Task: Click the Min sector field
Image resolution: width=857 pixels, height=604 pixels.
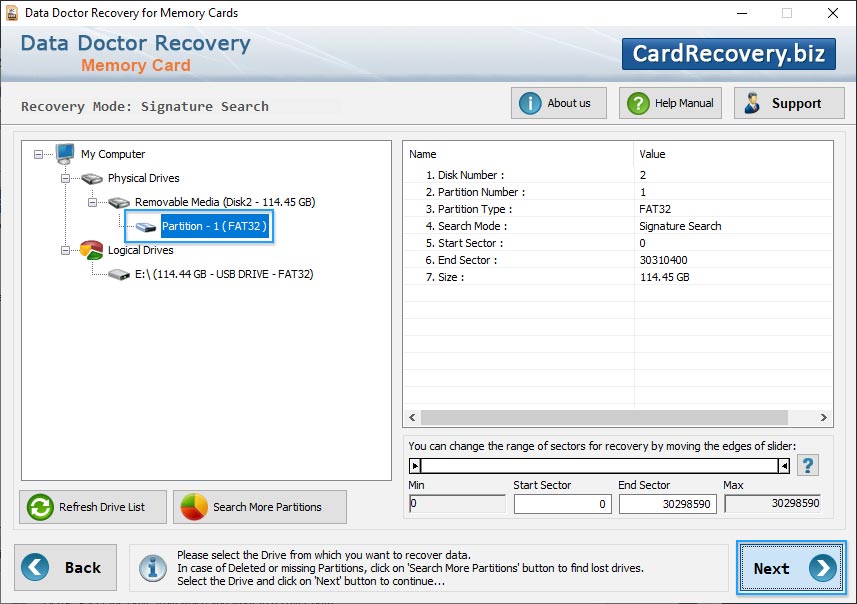Action: 457,503
